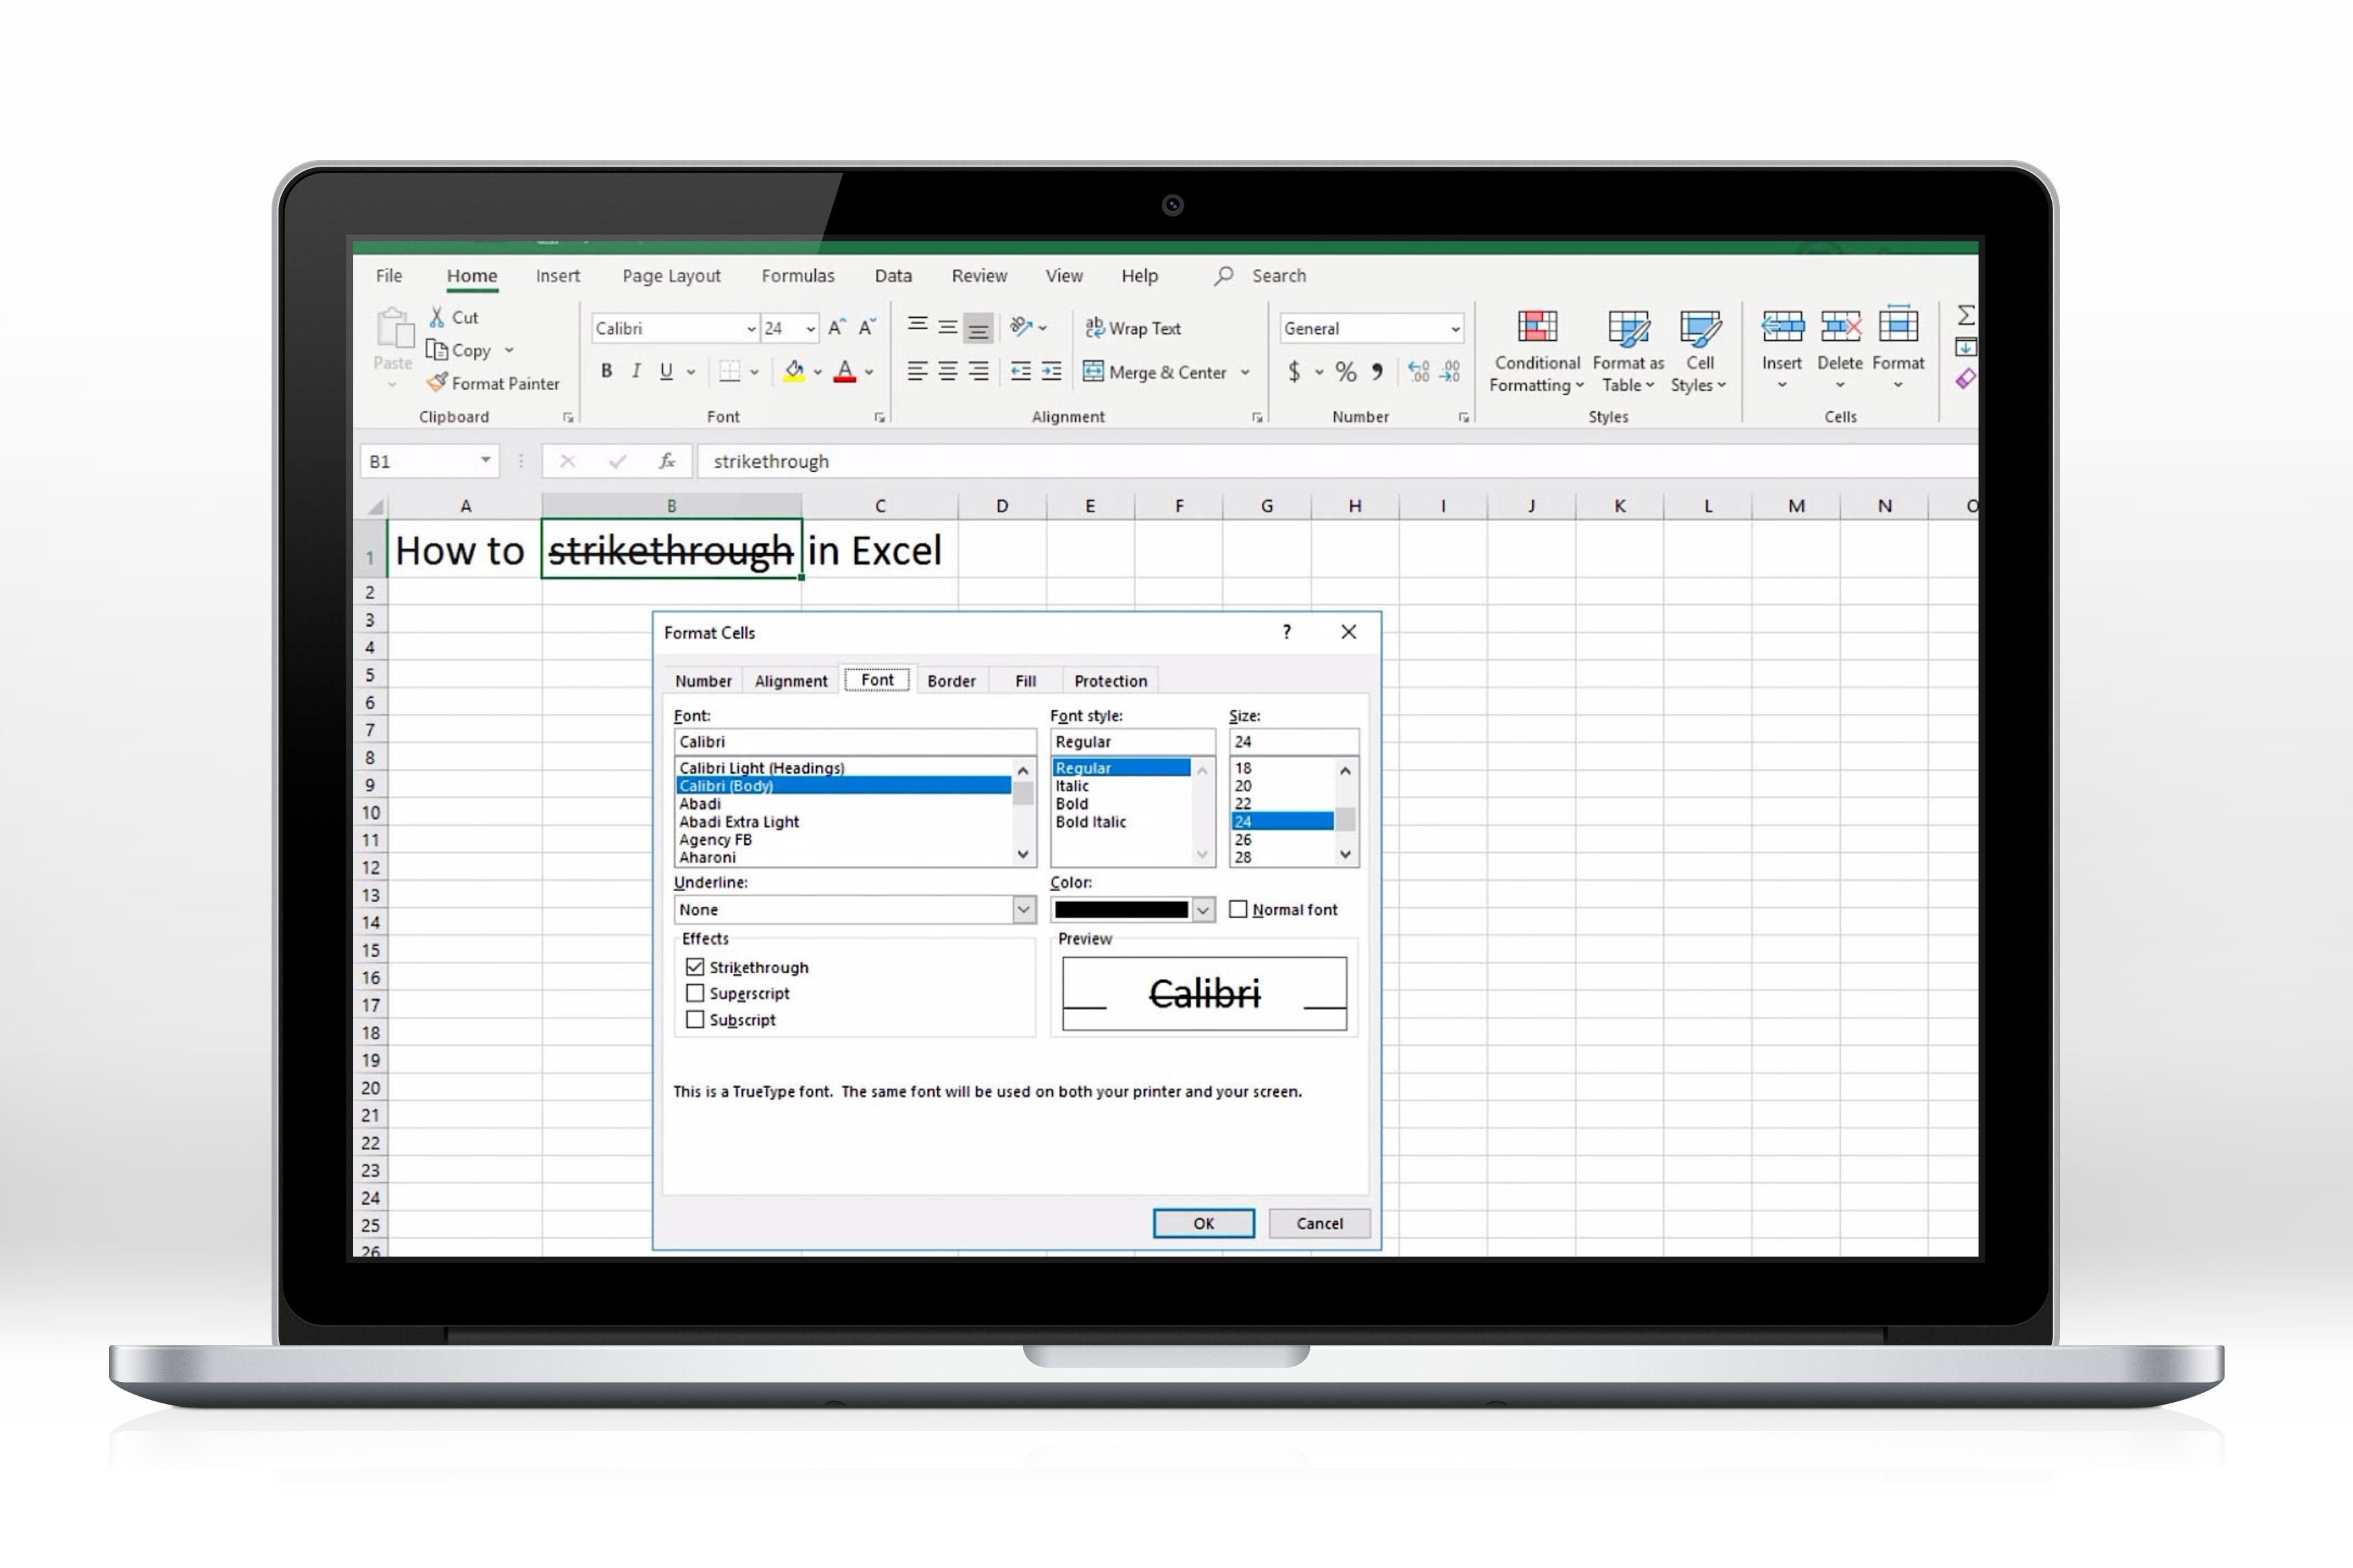Apply Comma Style format

(1378, 372)
